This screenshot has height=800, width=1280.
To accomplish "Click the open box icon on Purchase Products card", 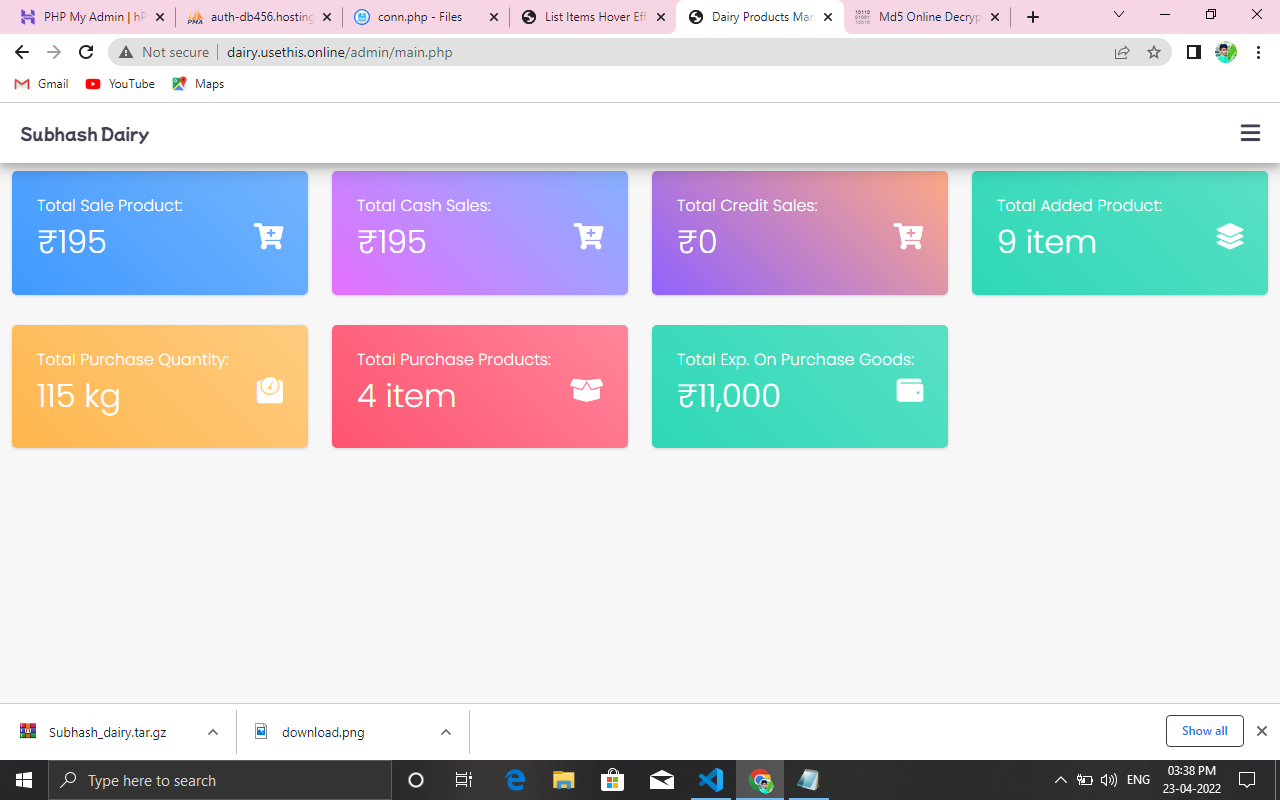I will pos(587,390).
